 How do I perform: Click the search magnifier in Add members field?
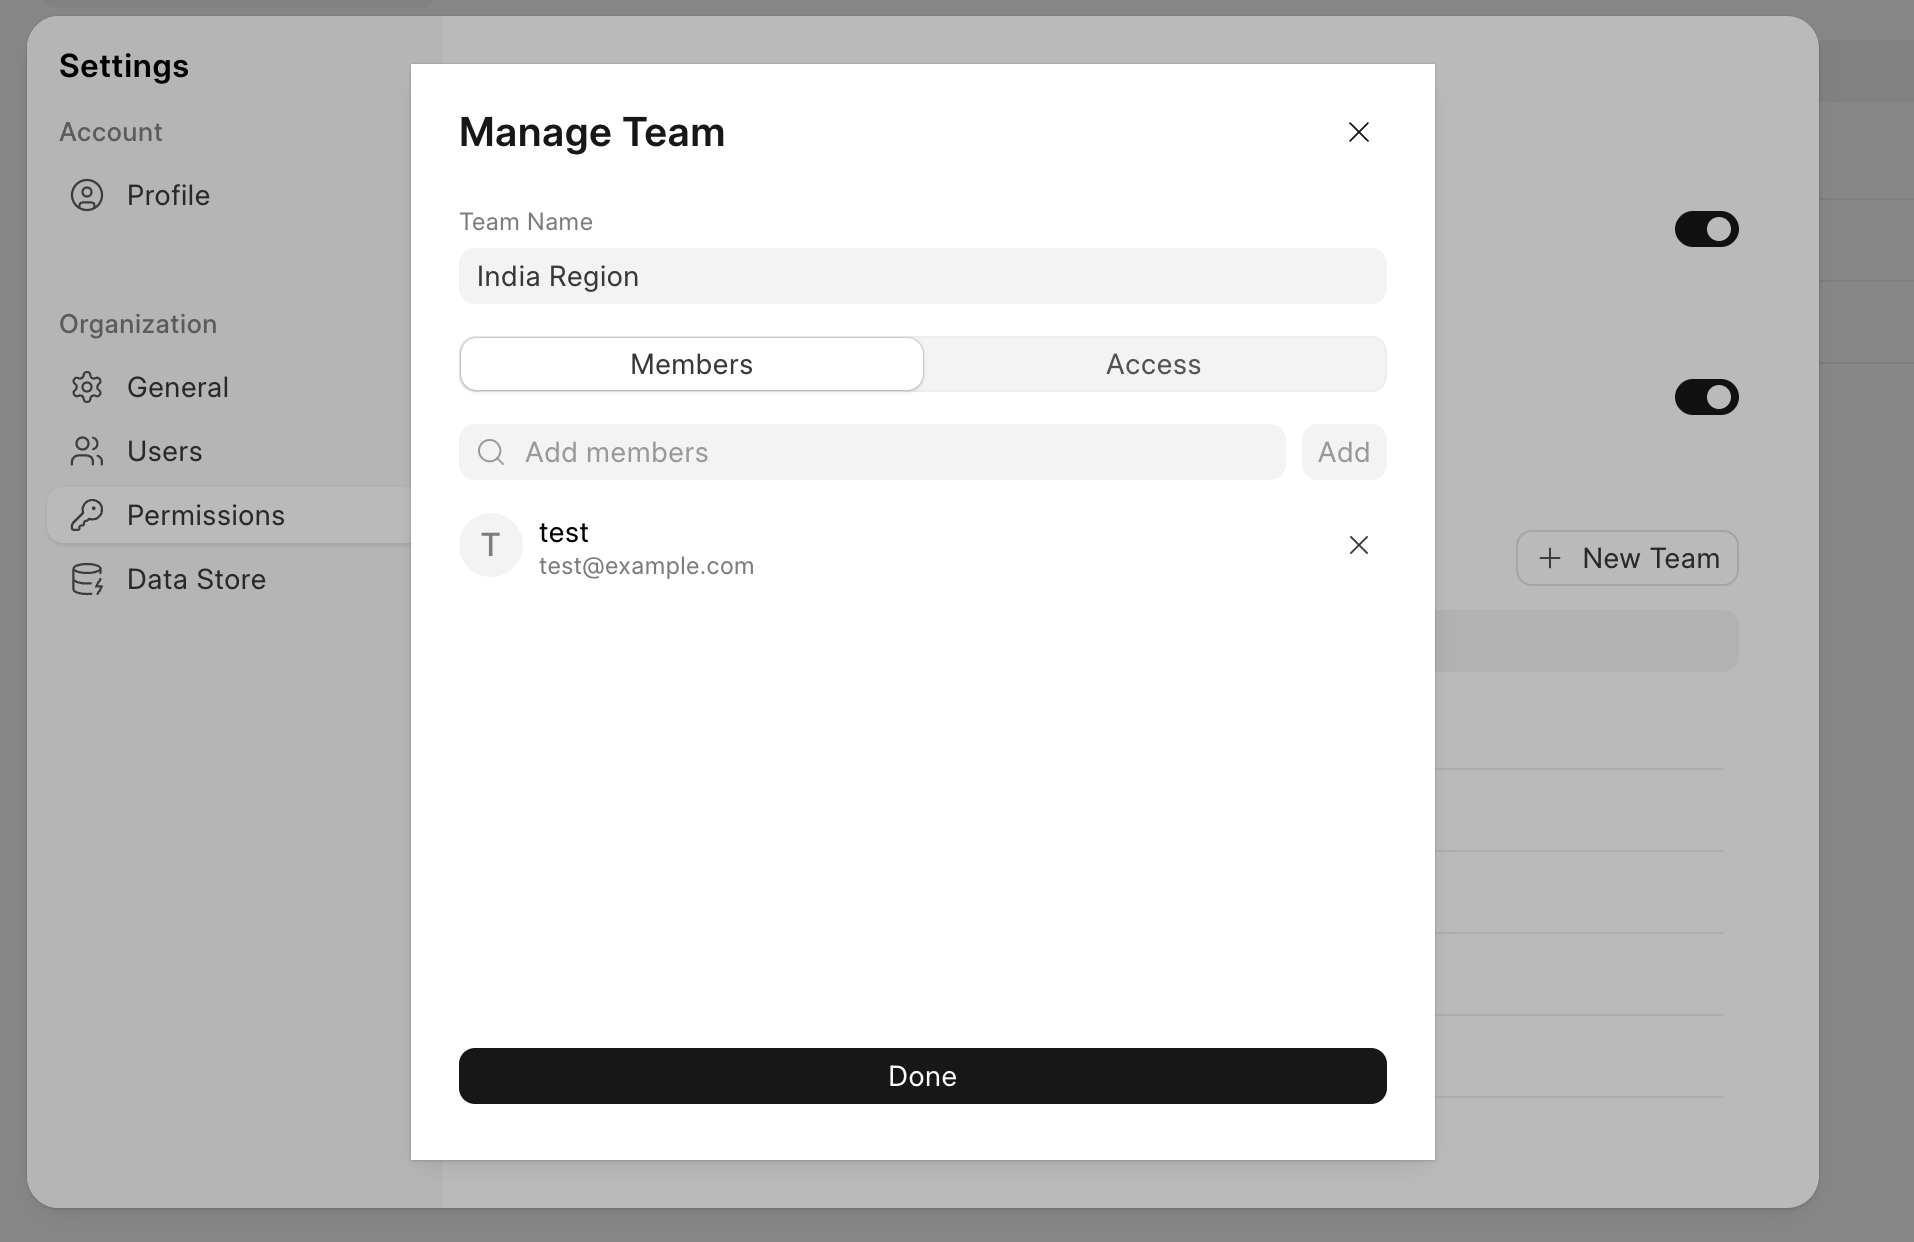(x=491, y=452)
